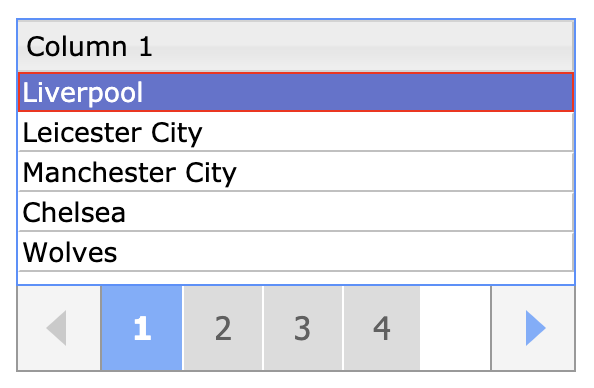Click the partially visible row under Wolves
594x388 pixels.
(x=296, y=278)
